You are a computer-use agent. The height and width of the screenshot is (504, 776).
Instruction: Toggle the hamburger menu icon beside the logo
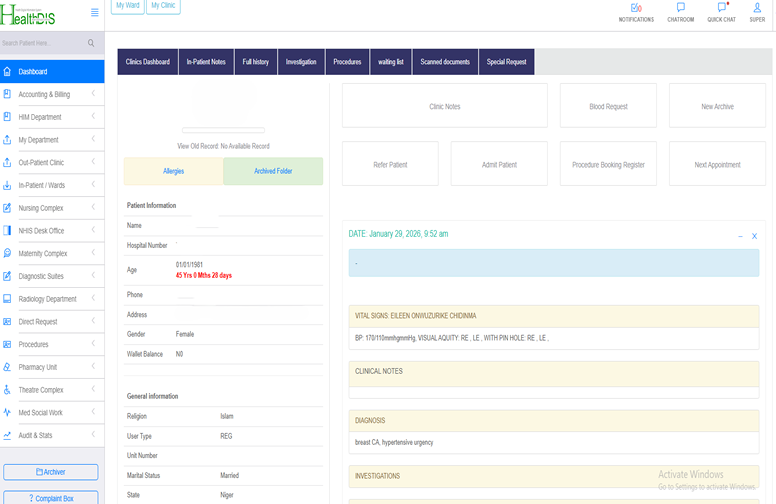(x=94, y=12)
